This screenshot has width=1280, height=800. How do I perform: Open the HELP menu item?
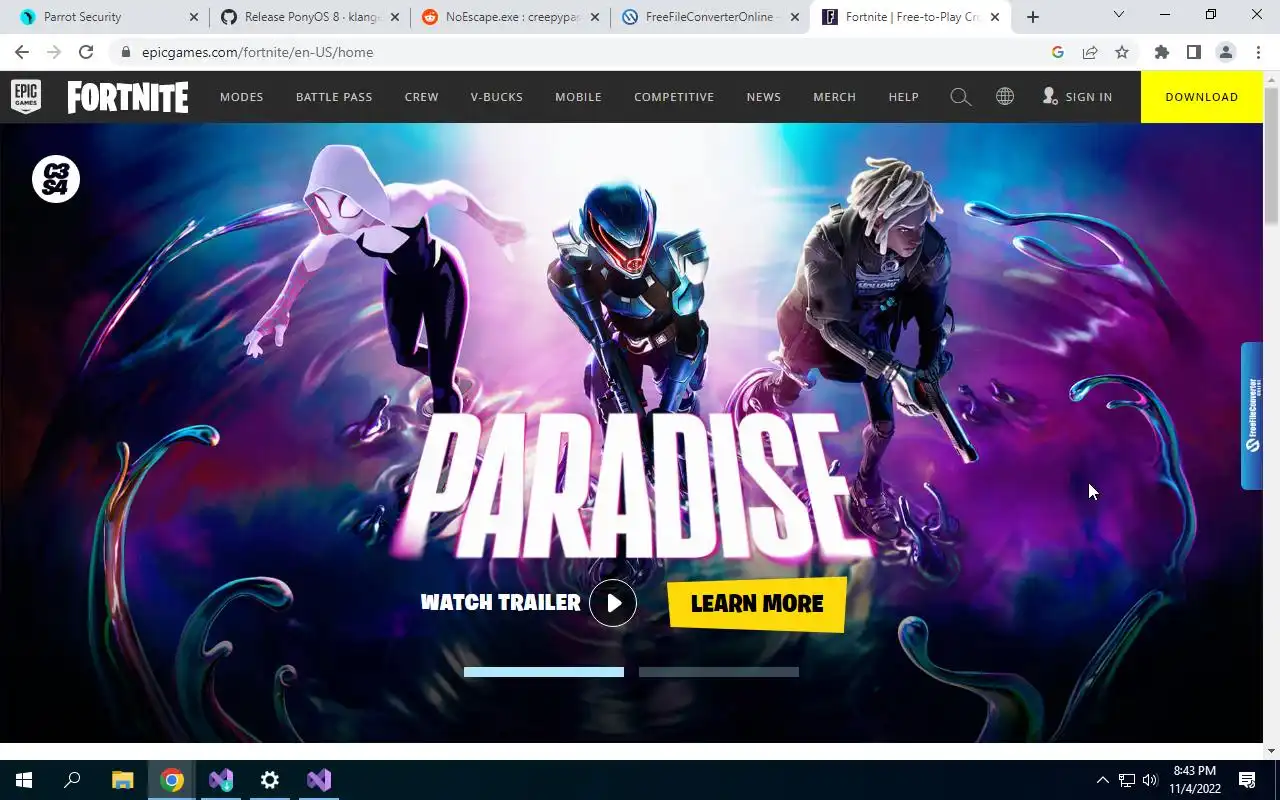pos(904,97)
